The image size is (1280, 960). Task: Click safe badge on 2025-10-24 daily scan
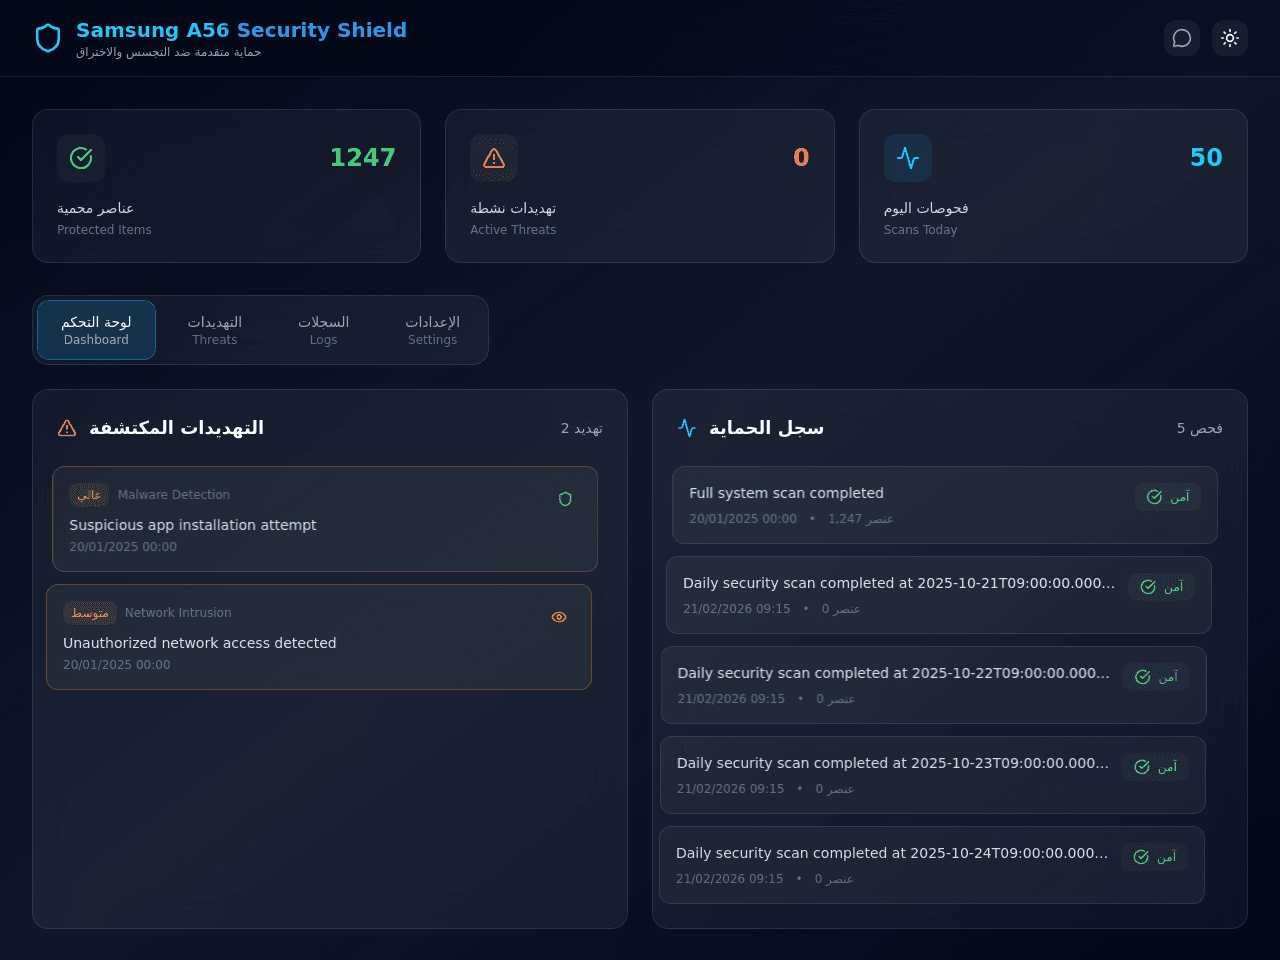coord(1155,857)
